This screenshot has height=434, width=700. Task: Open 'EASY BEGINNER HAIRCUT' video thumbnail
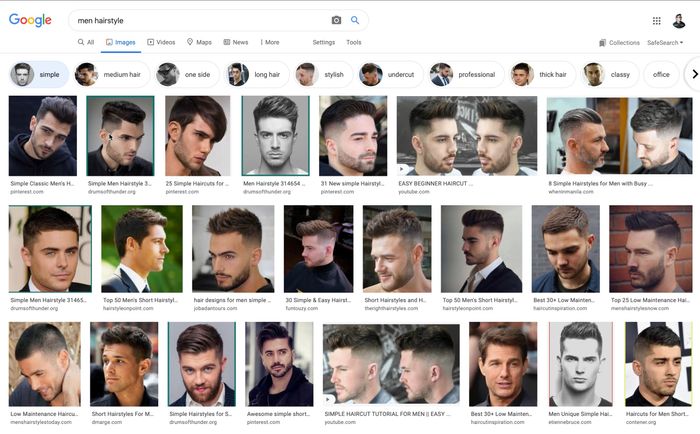467,136
